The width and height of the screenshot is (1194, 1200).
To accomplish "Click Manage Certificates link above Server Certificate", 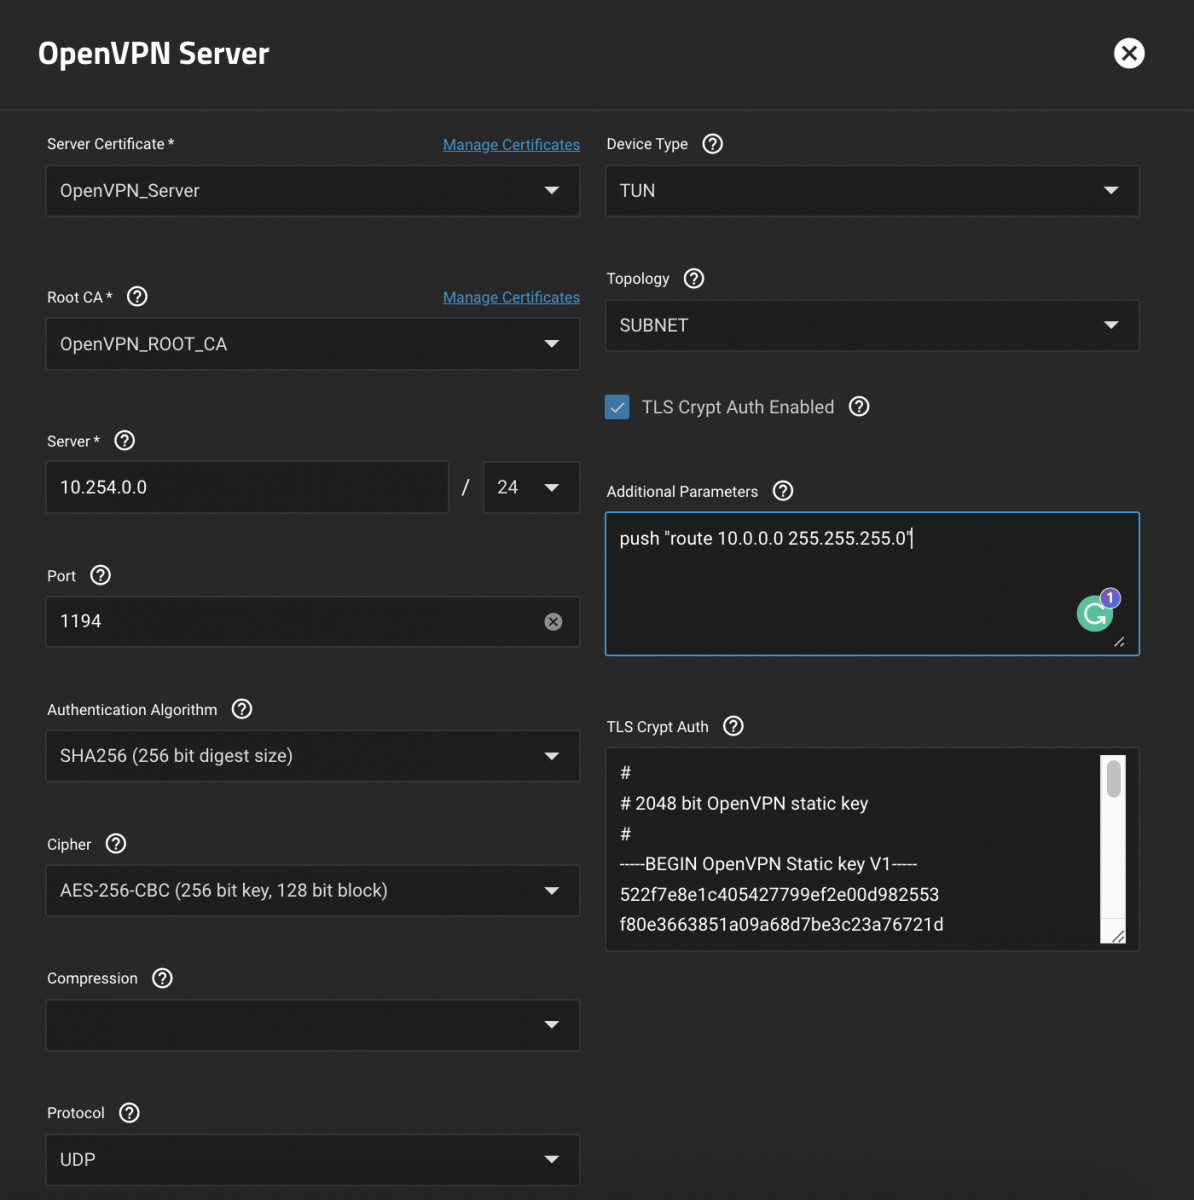I will click(511, 145).
